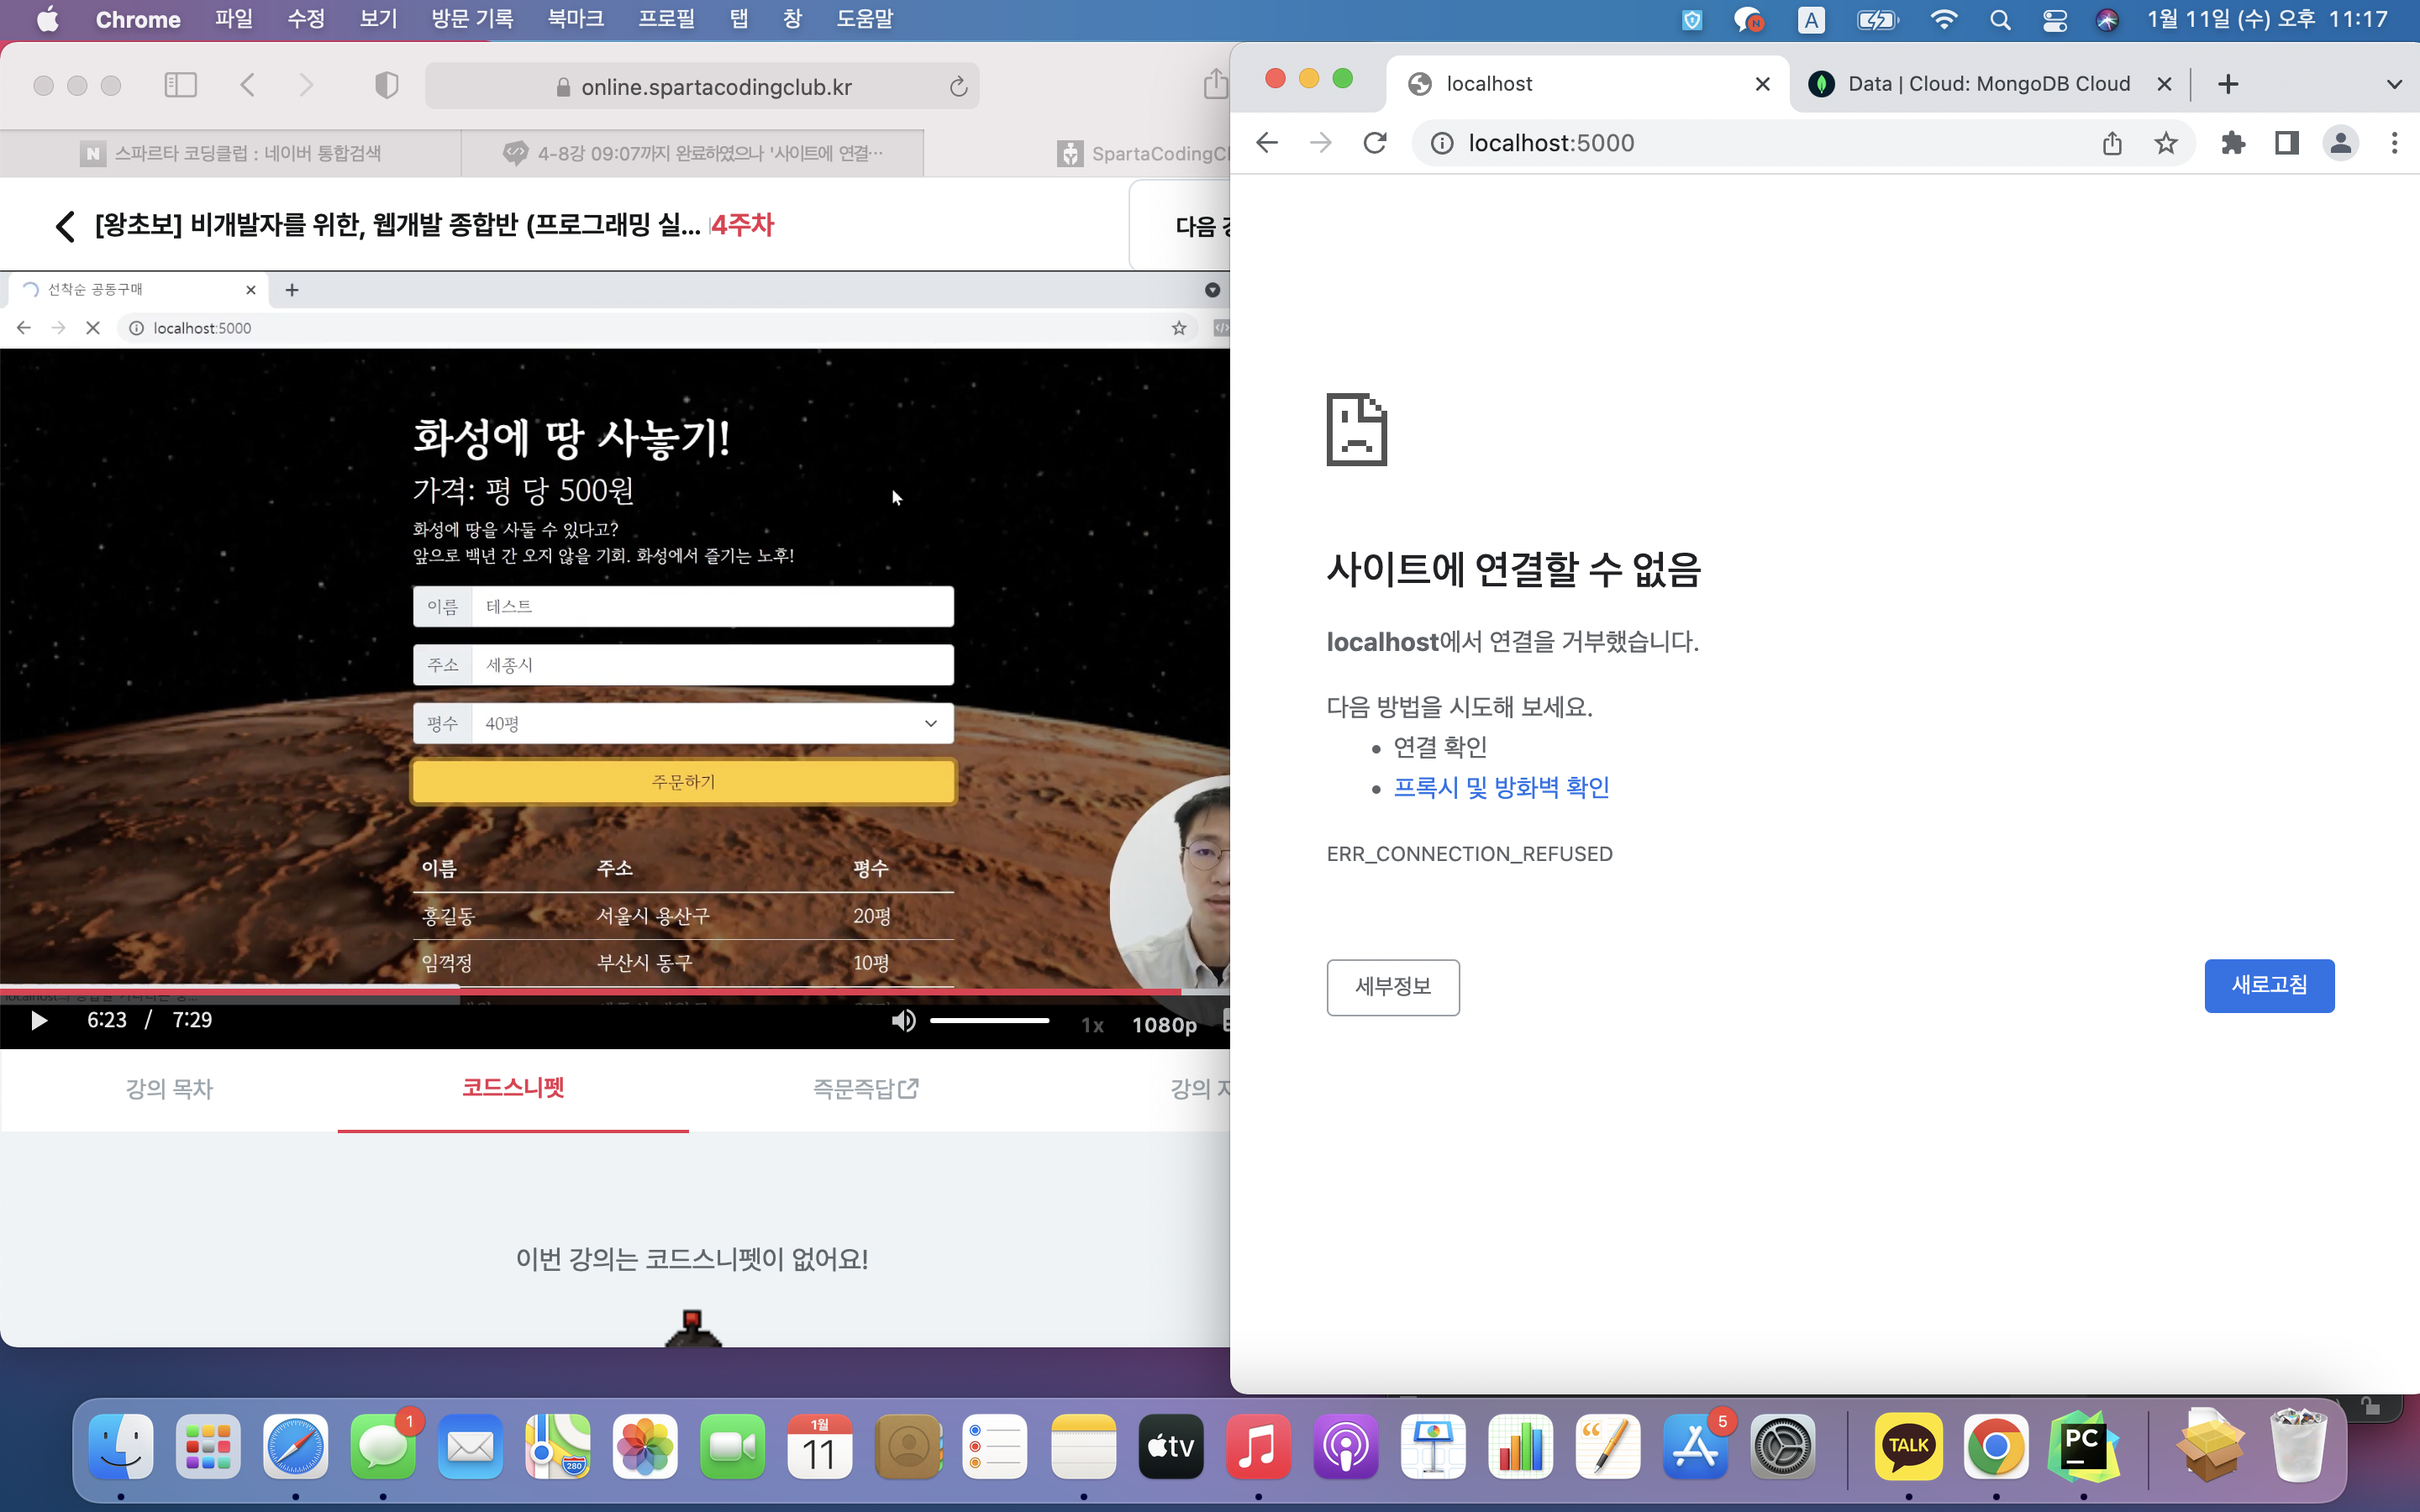Switch to 스파르타 코딩클럽 네이버 통합검색 tab

pos(231,153)
